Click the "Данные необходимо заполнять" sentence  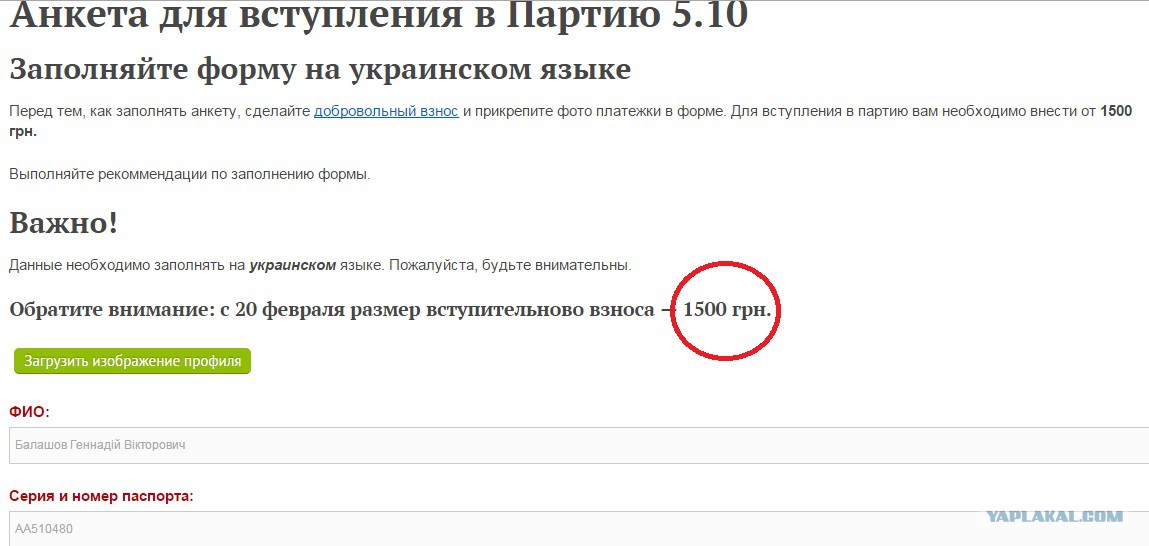coord(320,265)
